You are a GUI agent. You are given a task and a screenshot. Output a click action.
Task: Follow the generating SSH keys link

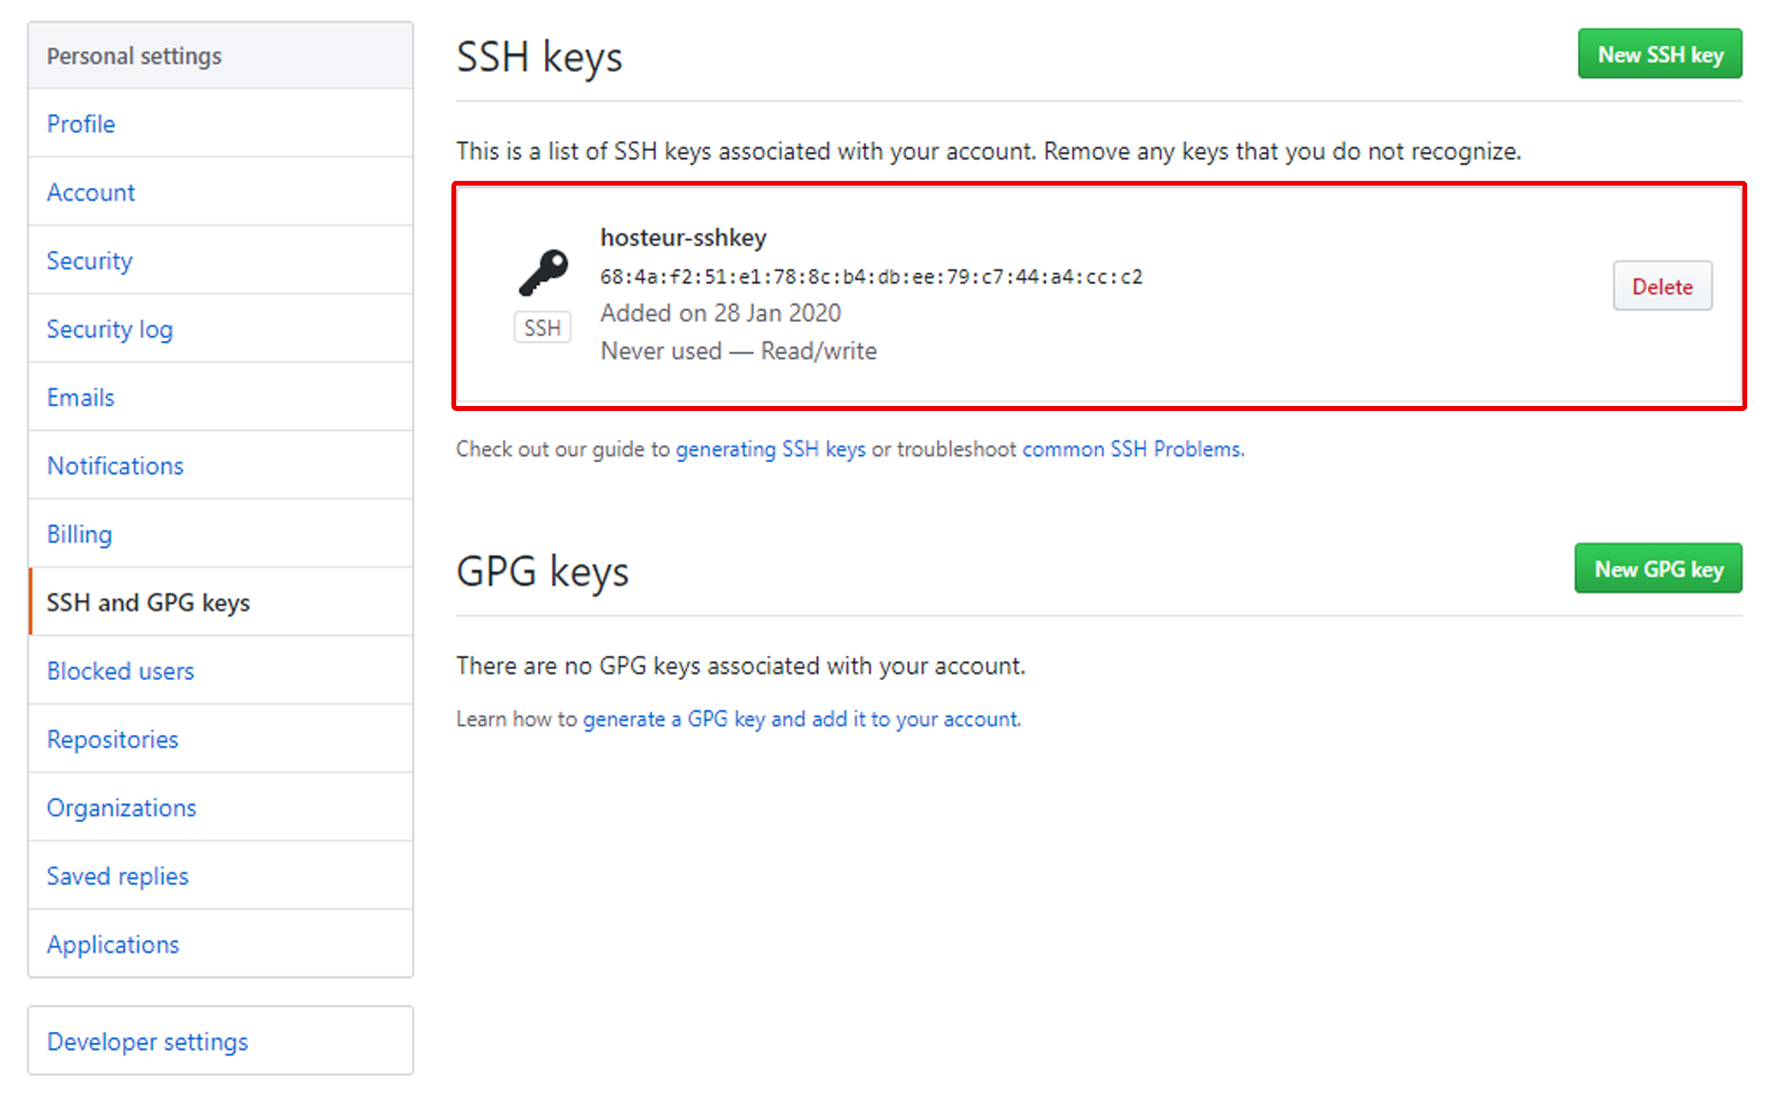click(x=770, y=449)
